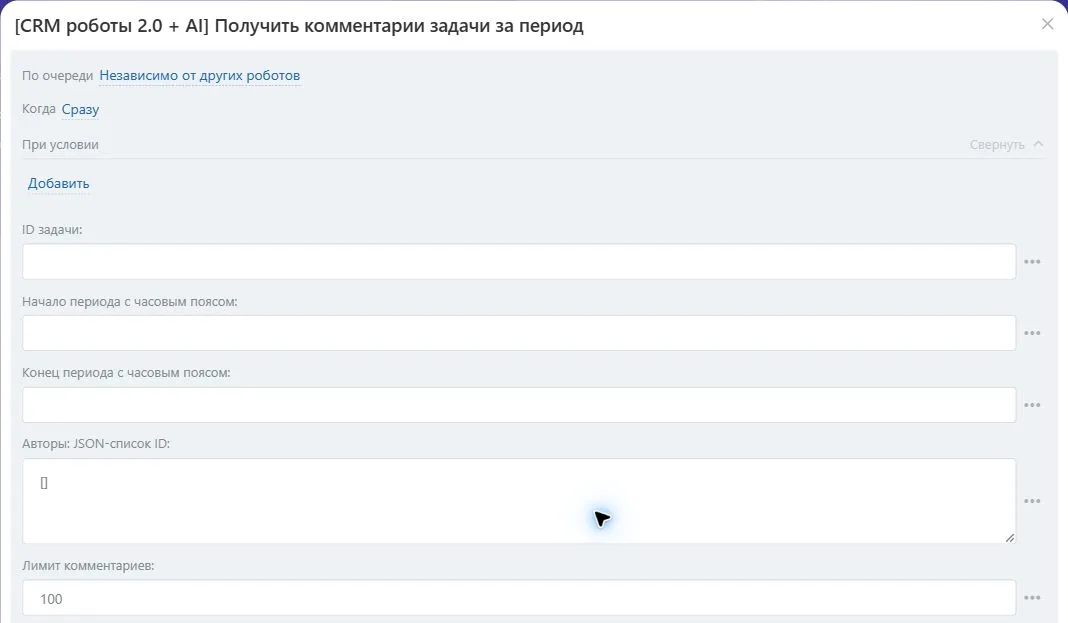Open the three-dots menu beside Начало периода field

[x=1032, y=333]
